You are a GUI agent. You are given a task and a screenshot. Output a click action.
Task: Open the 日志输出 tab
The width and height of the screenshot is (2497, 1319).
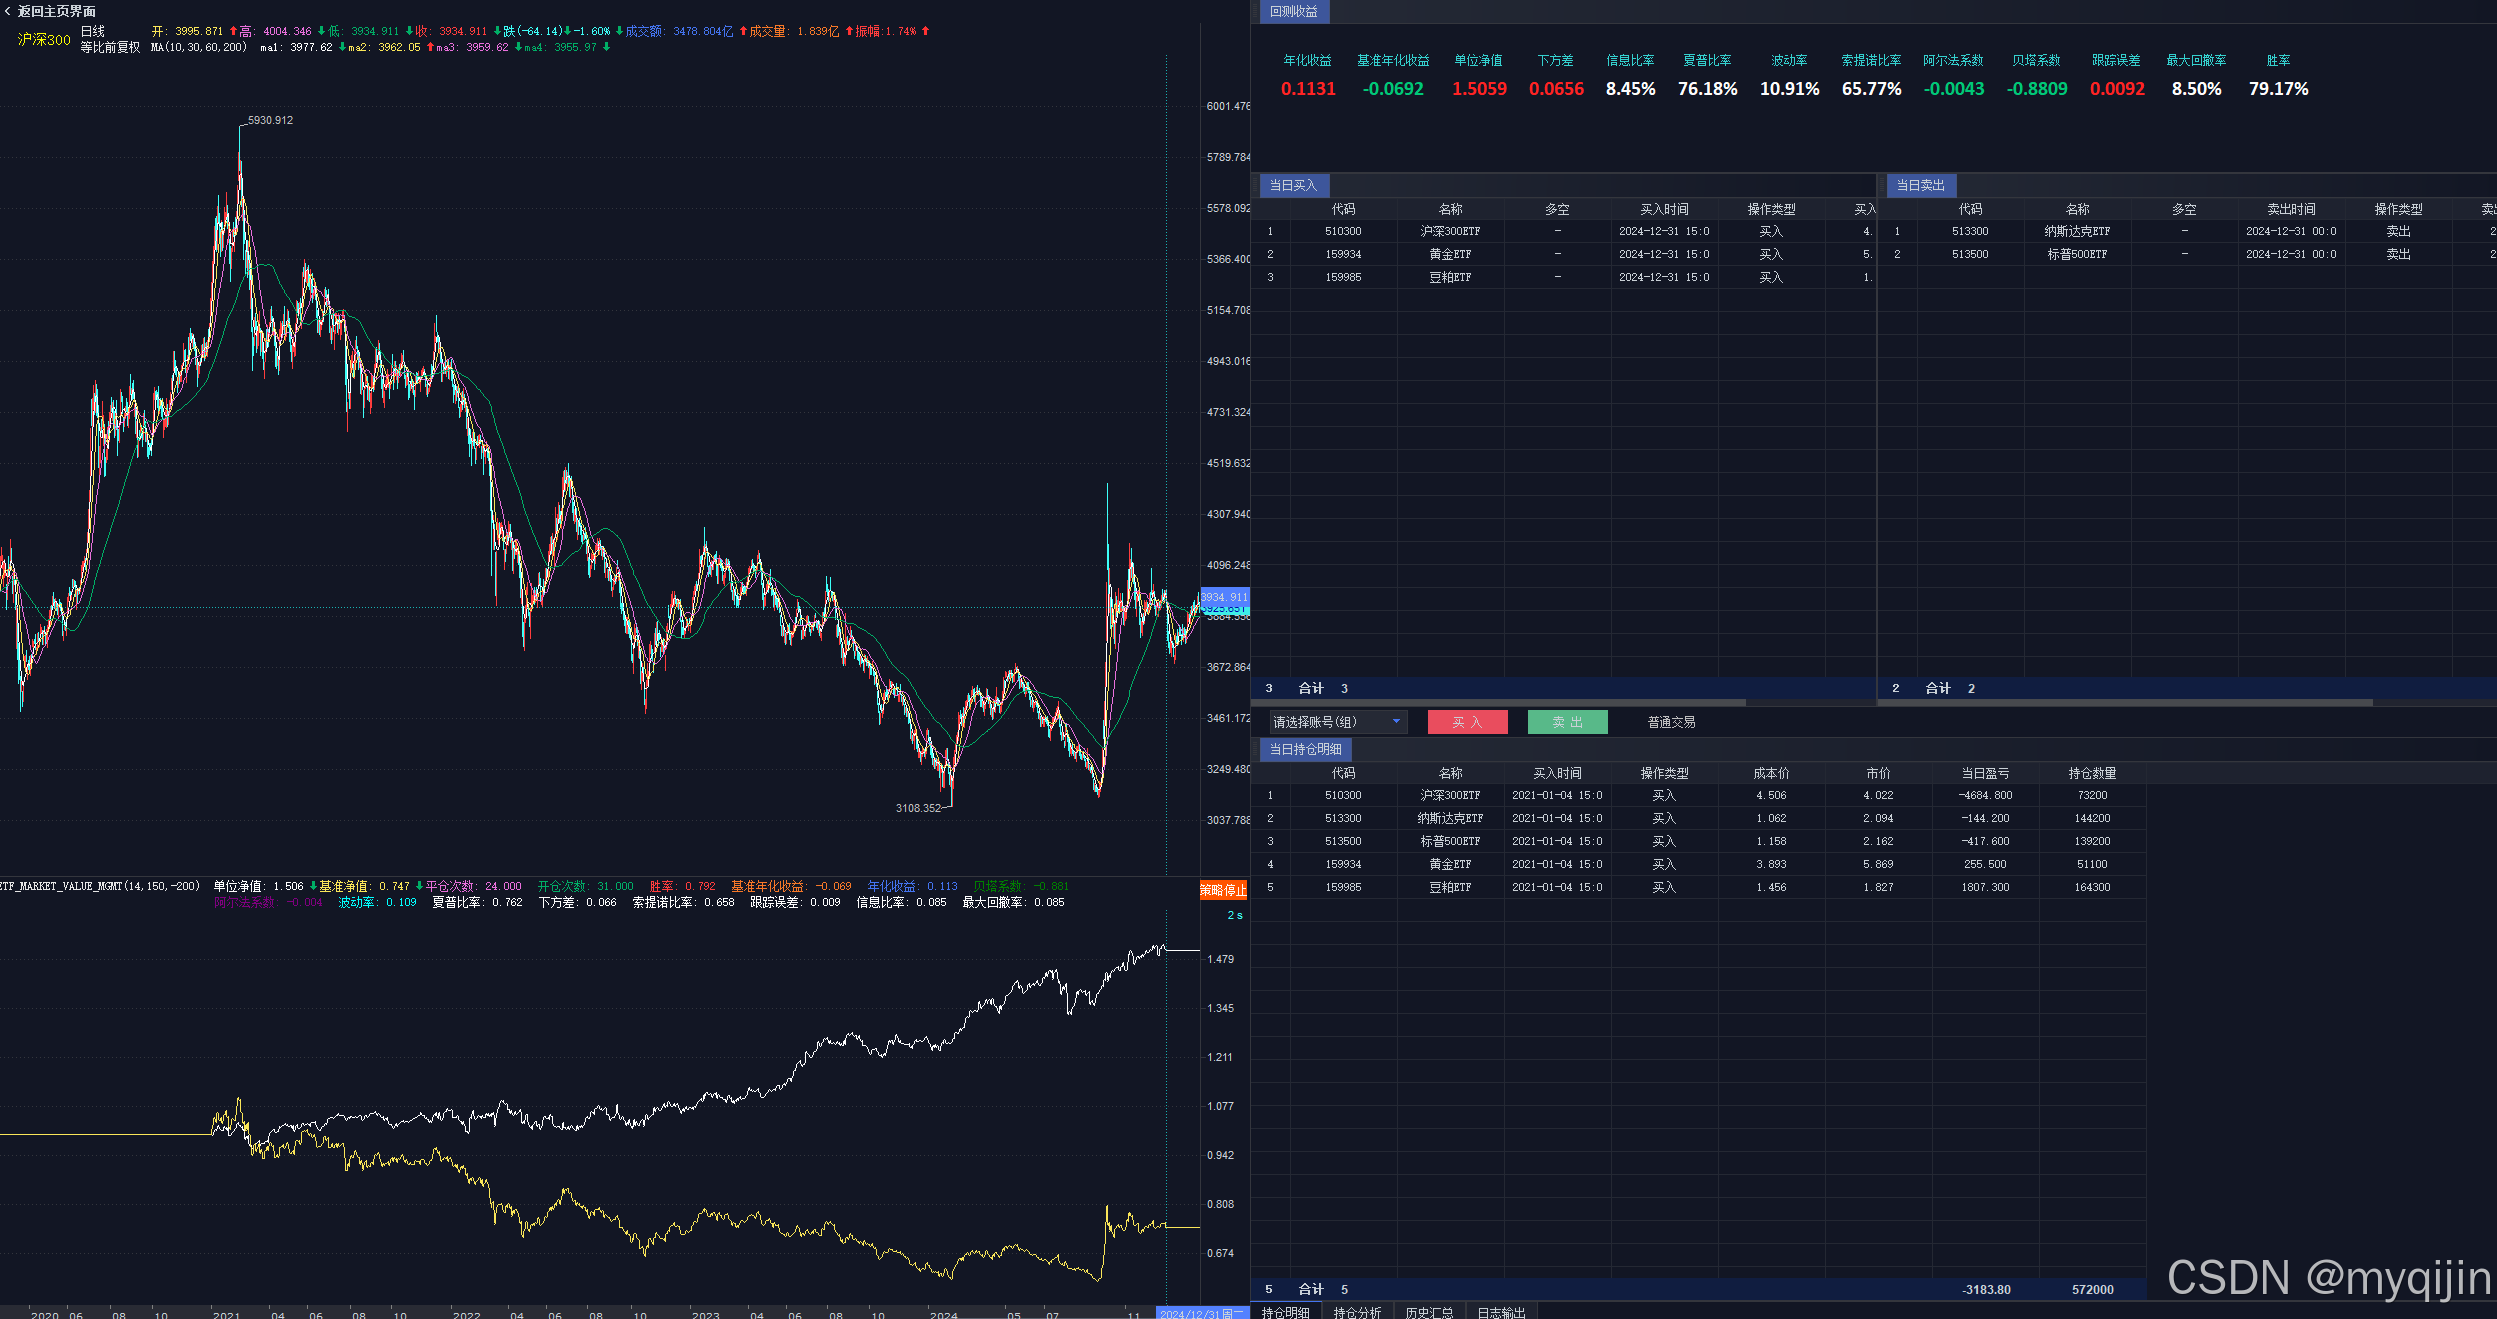[x=1501, y=1312]
